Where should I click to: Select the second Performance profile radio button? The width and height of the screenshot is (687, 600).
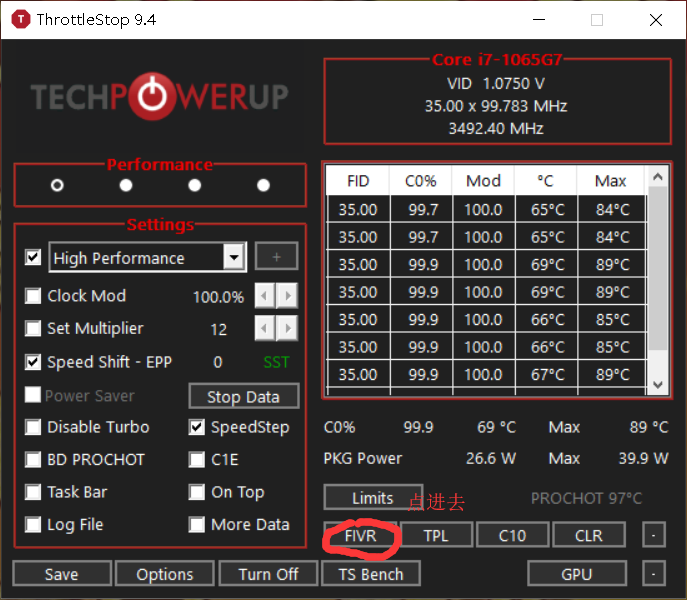pos(126,185)
